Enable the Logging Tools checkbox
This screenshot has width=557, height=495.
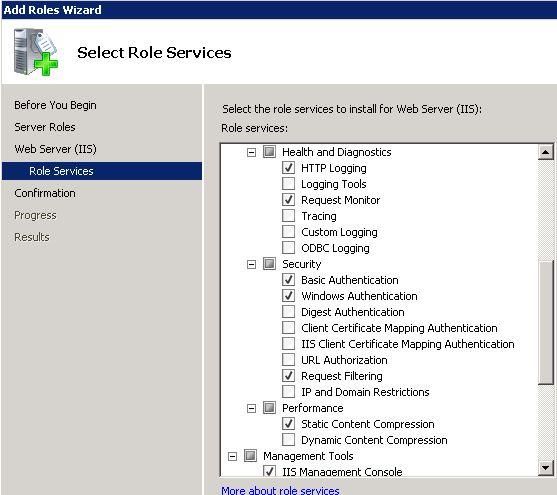288,184
